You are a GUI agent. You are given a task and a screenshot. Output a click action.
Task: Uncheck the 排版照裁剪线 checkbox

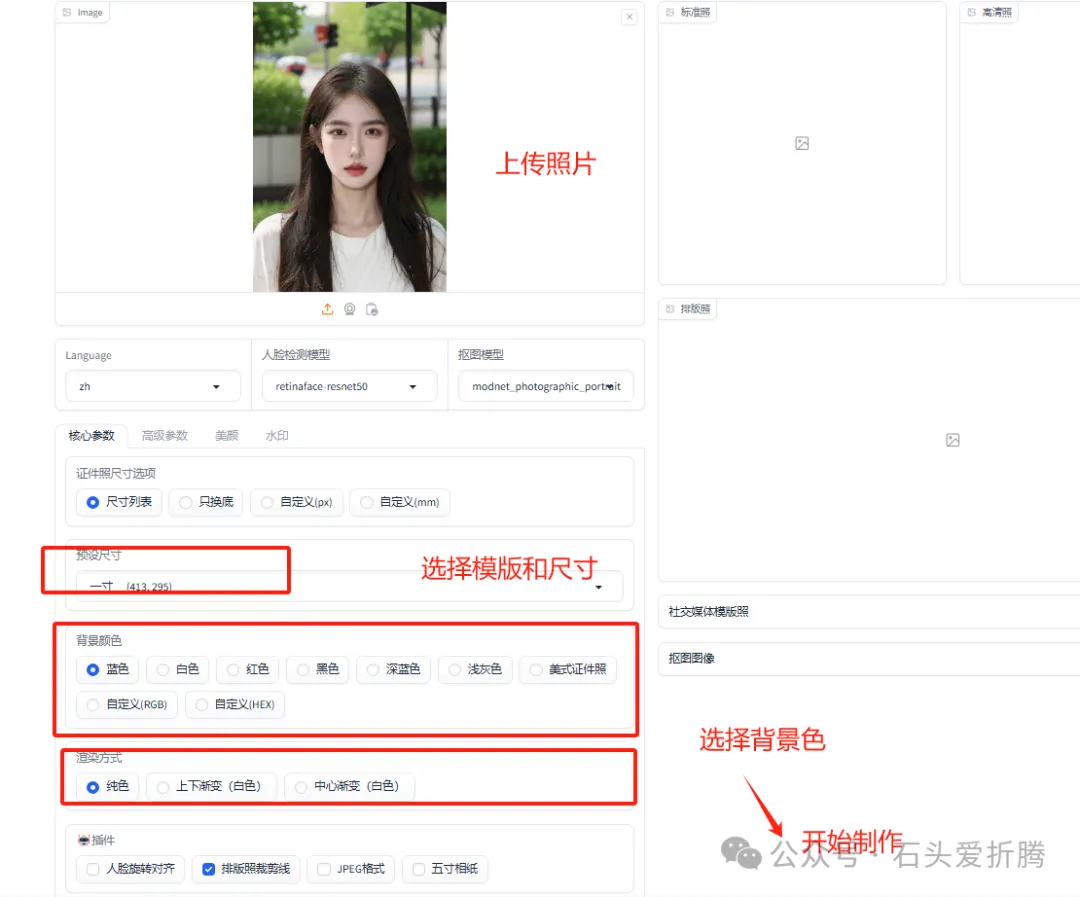[x=209, y=869]
